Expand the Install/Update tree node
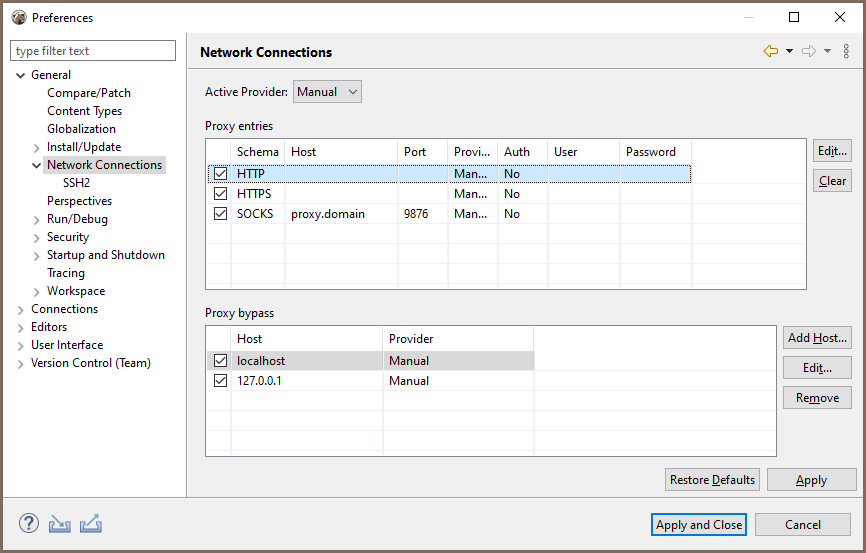The image size is (866, 553). click(37, 147)
